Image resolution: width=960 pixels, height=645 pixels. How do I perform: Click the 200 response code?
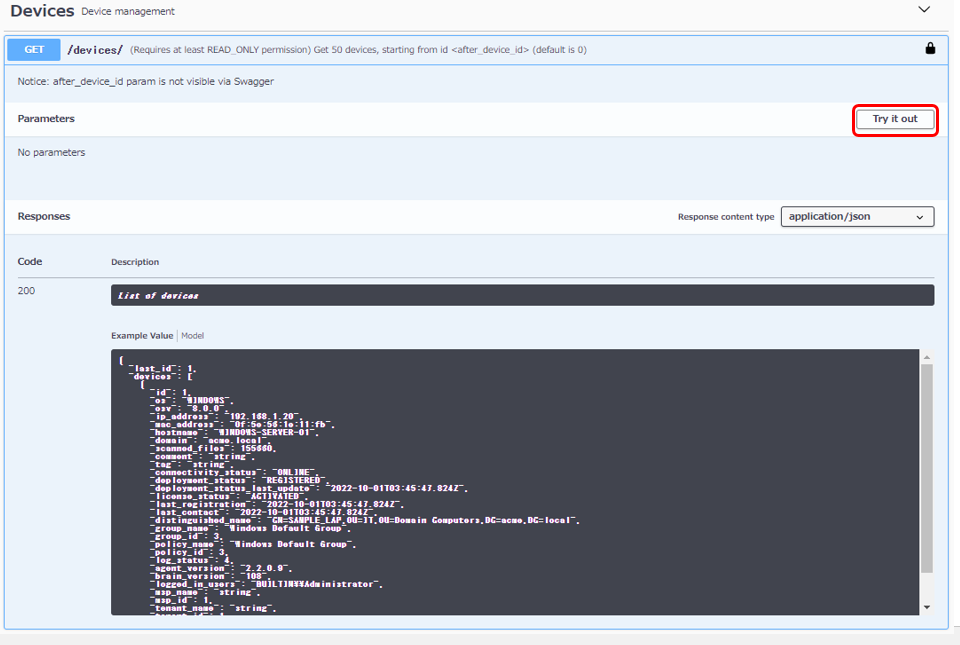[26, 291]
